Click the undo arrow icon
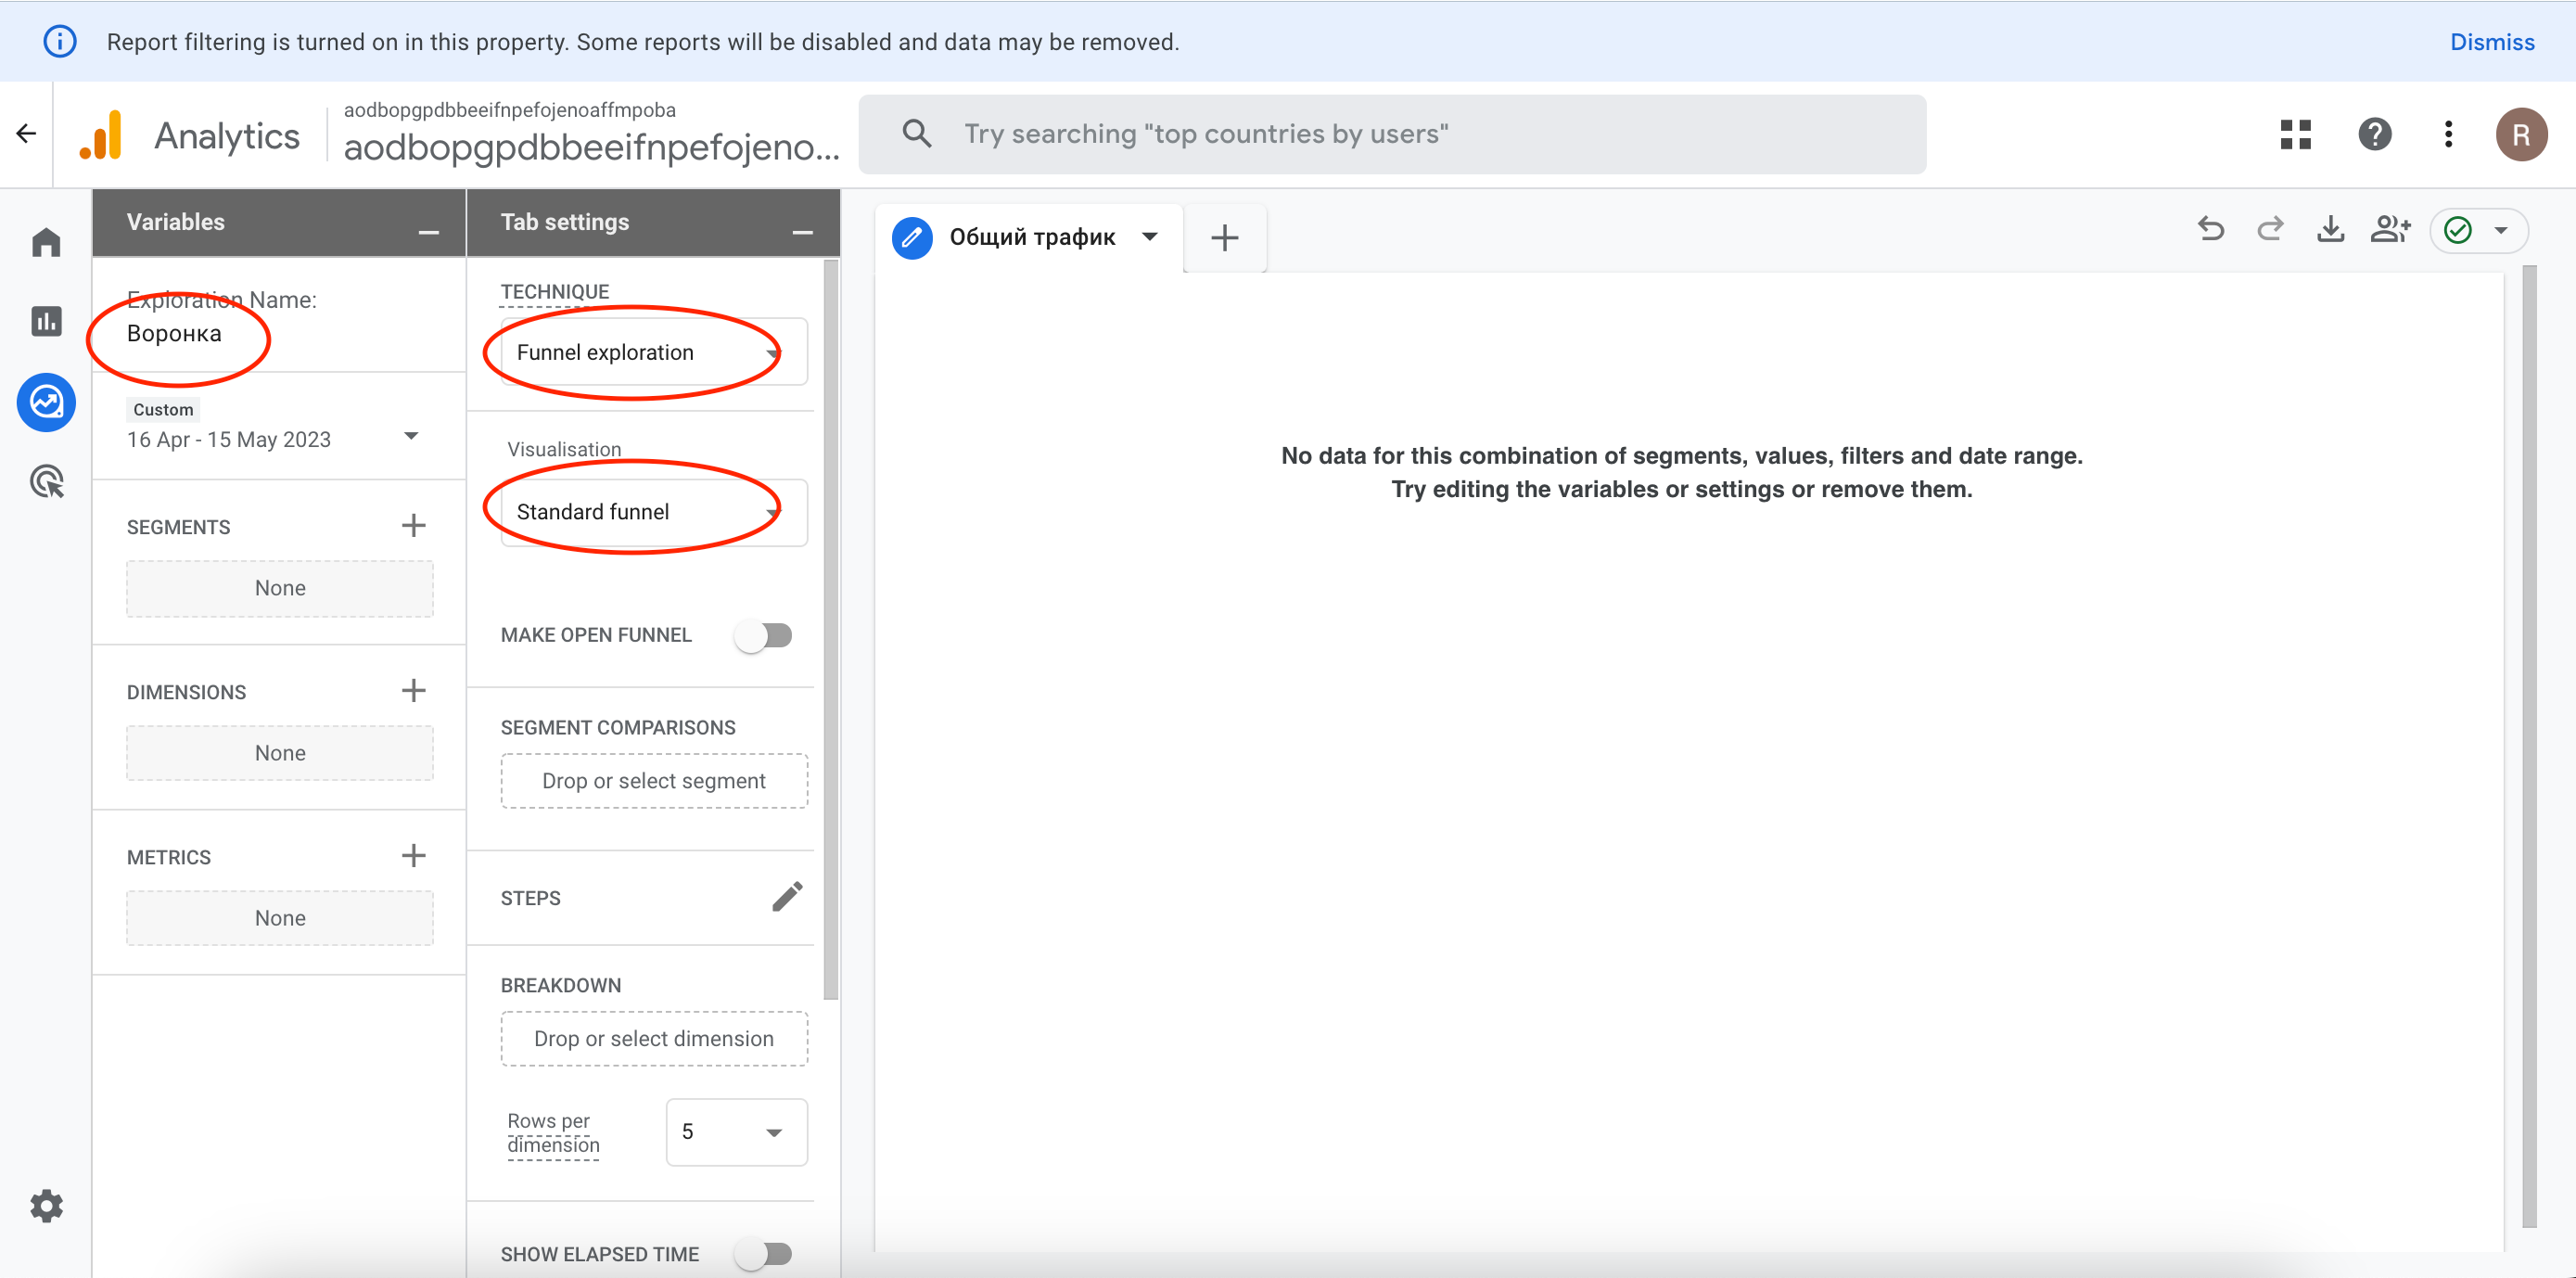2576x1278 pixels. pos(2210,230)
